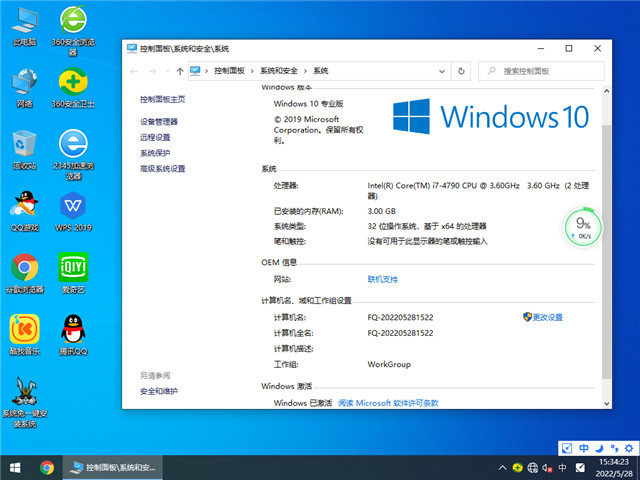The height and width of the screenshot is (480, 640).
Task: Click the 9% floating performance widget
Action: click(x=583, y=227)
